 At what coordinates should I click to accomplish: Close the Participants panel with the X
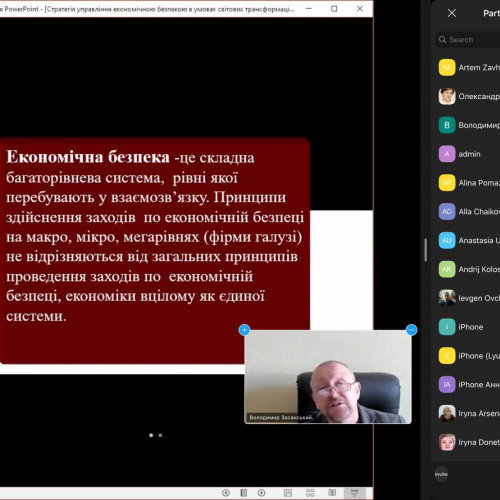pos(452,13)
